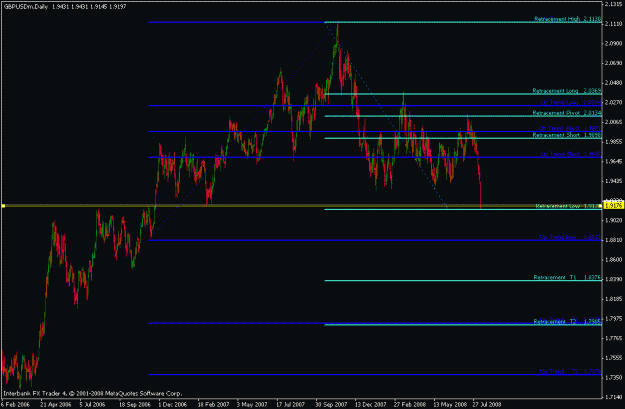Click the 3 May 2007 date label
625x409 pixels.
[252, 405]
